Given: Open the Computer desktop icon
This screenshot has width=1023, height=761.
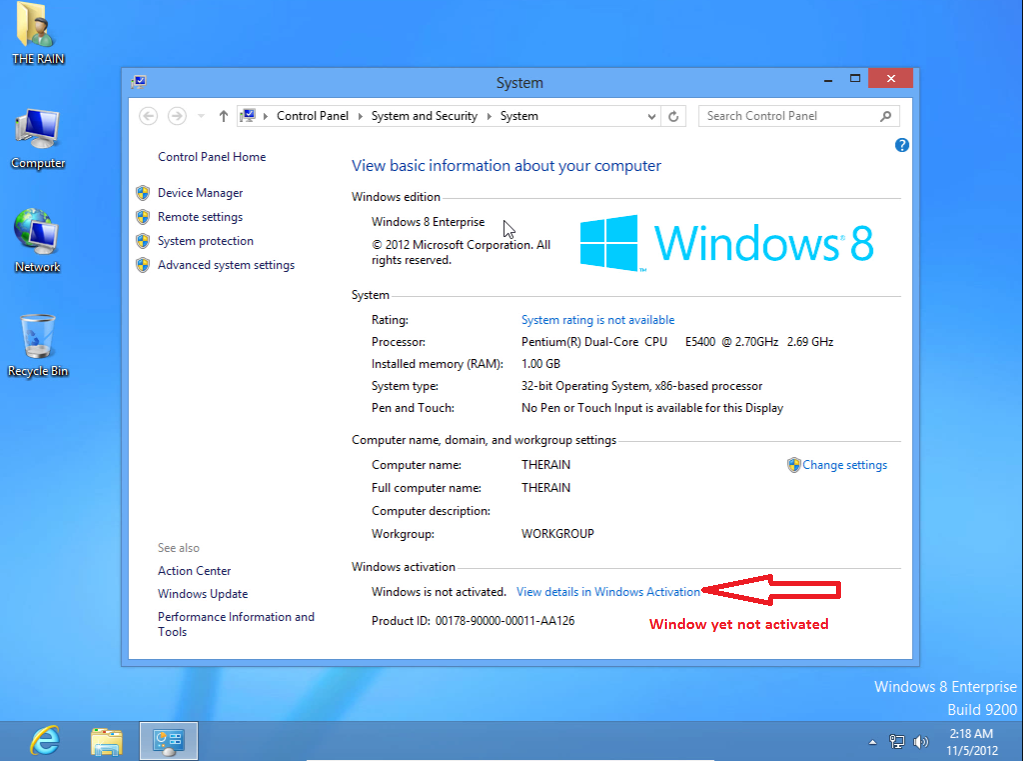Looking at the screenshot, I should click(38, 138).
